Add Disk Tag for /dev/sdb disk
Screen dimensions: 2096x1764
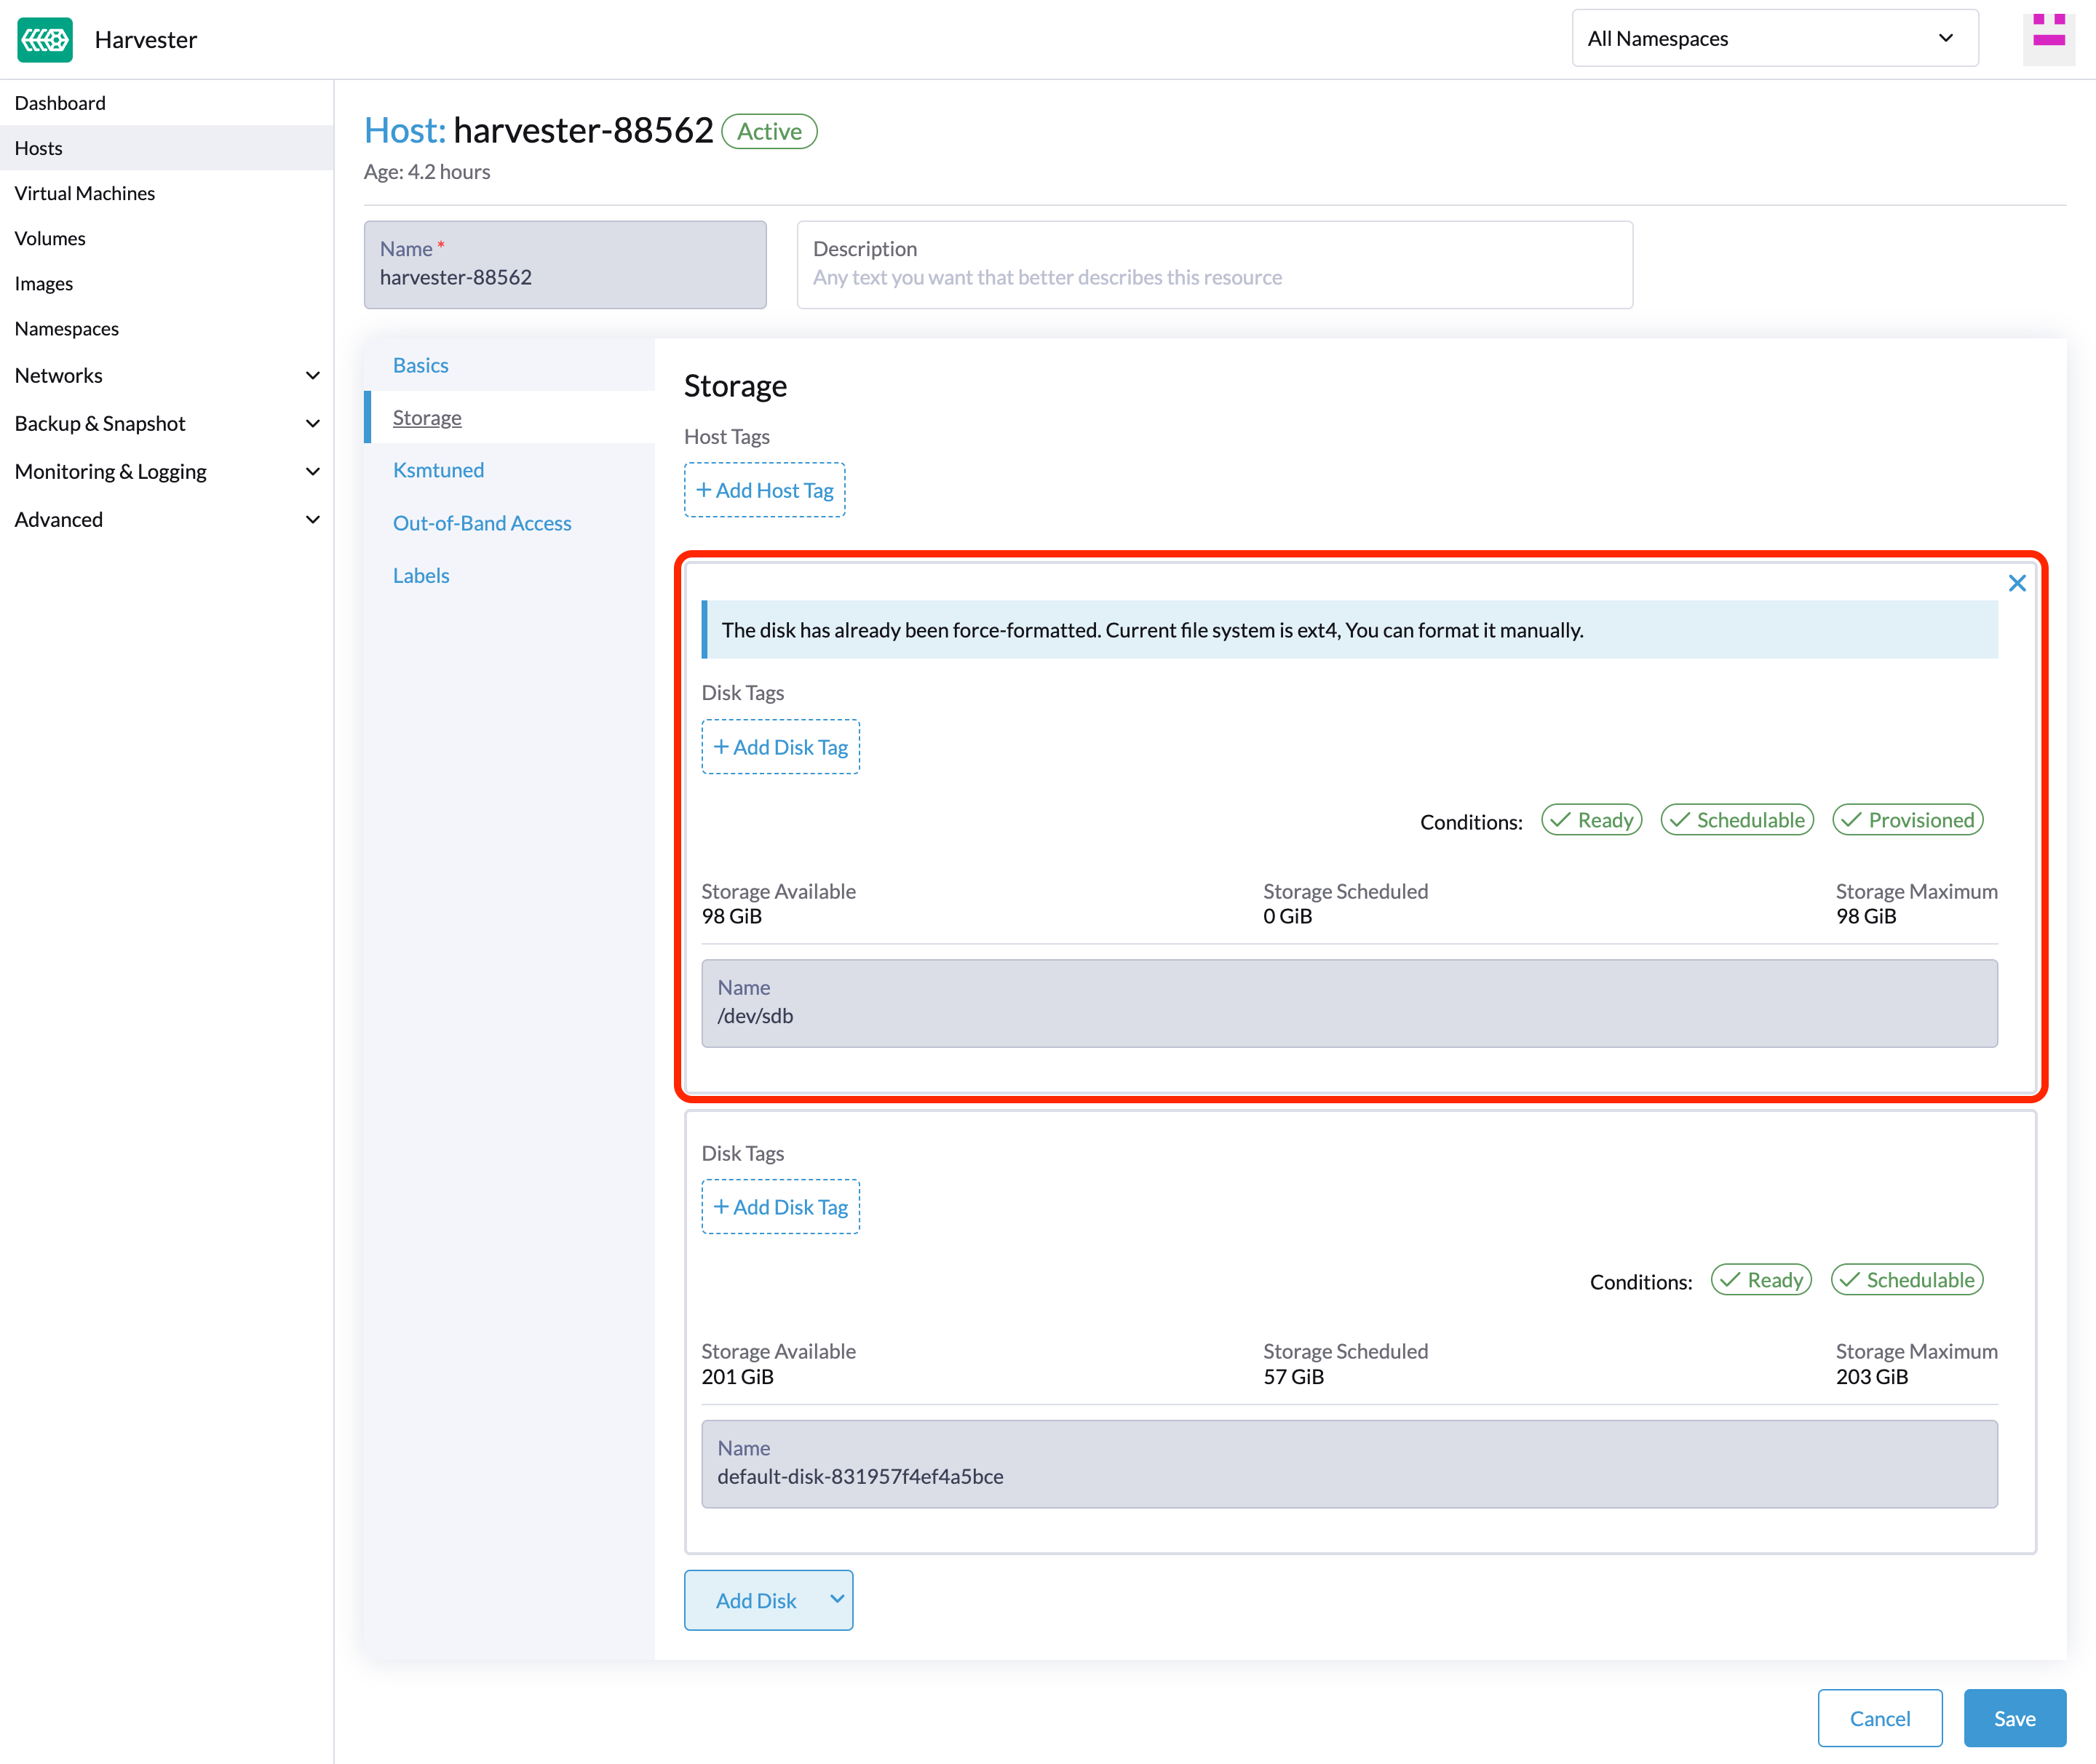[x=780, y=747]
